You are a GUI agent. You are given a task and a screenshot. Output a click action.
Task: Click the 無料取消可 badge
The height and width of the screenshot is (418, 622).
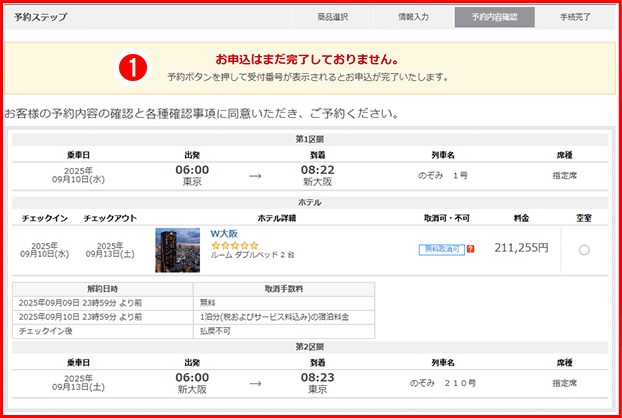(442, 249)
